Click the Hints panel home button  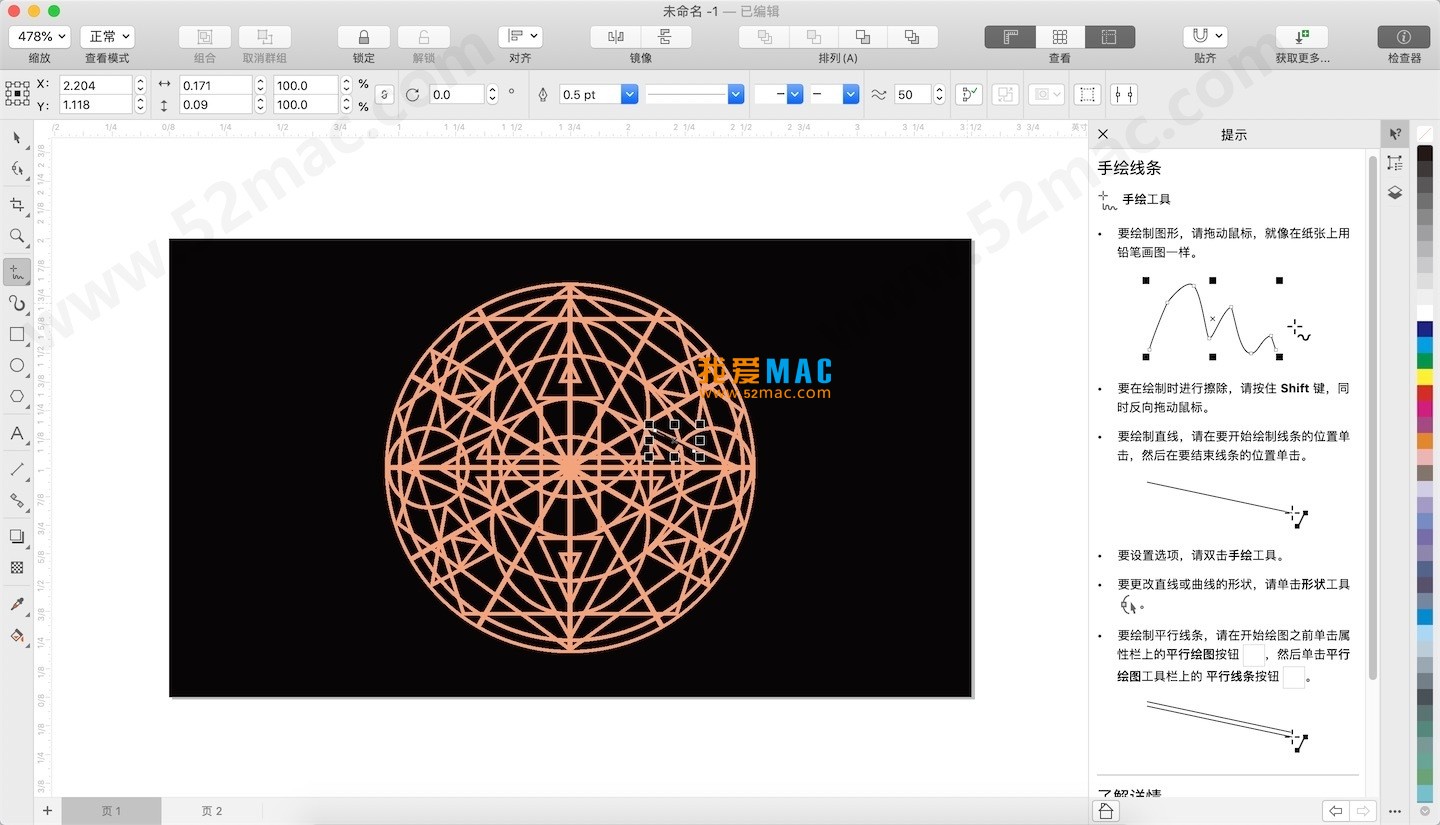click(x=1106, y=811)
